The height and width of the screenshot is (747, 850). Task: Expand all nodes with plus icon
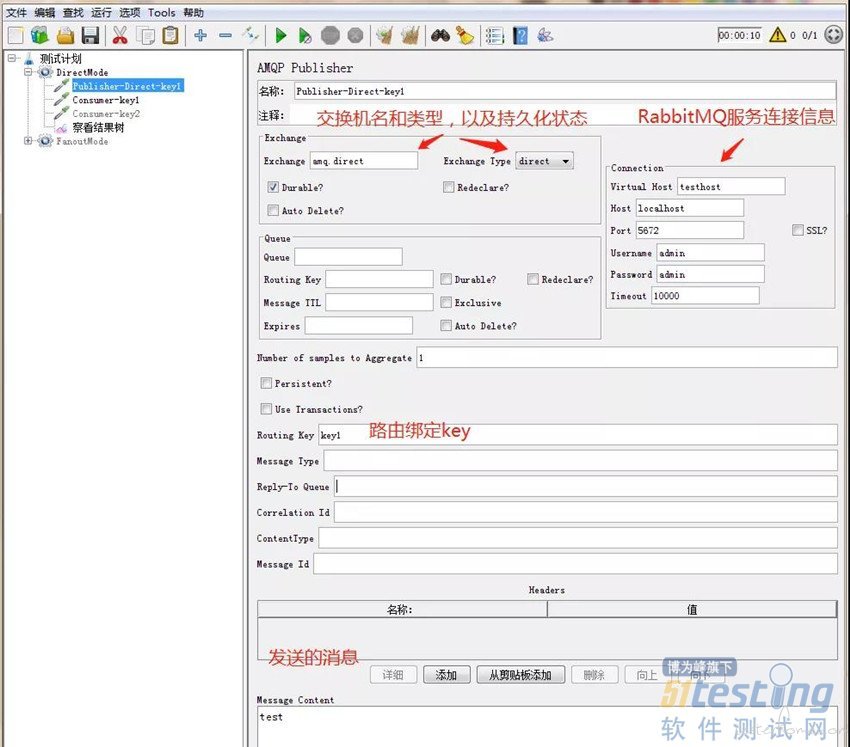pyautogui.click(x=201, y=36)
